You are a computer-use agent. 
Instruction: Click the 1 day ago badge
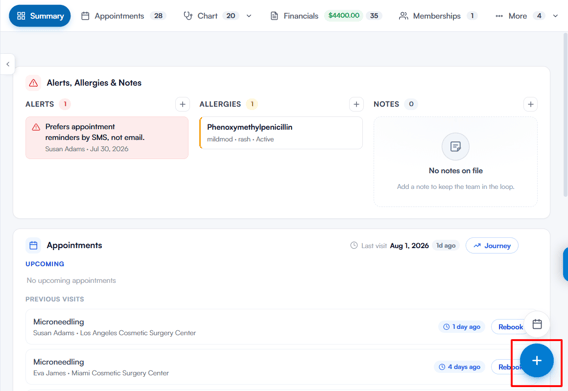pyautogui.click(x=462, y=327)
